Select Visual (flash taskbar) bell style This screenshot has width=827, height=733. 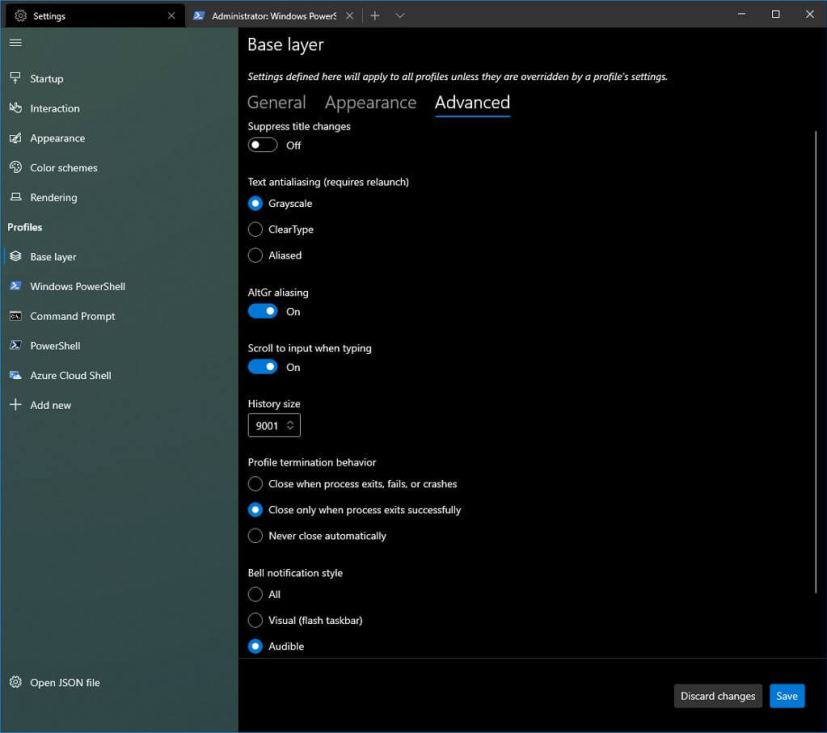pyautogui.click(x=305, y=620)
